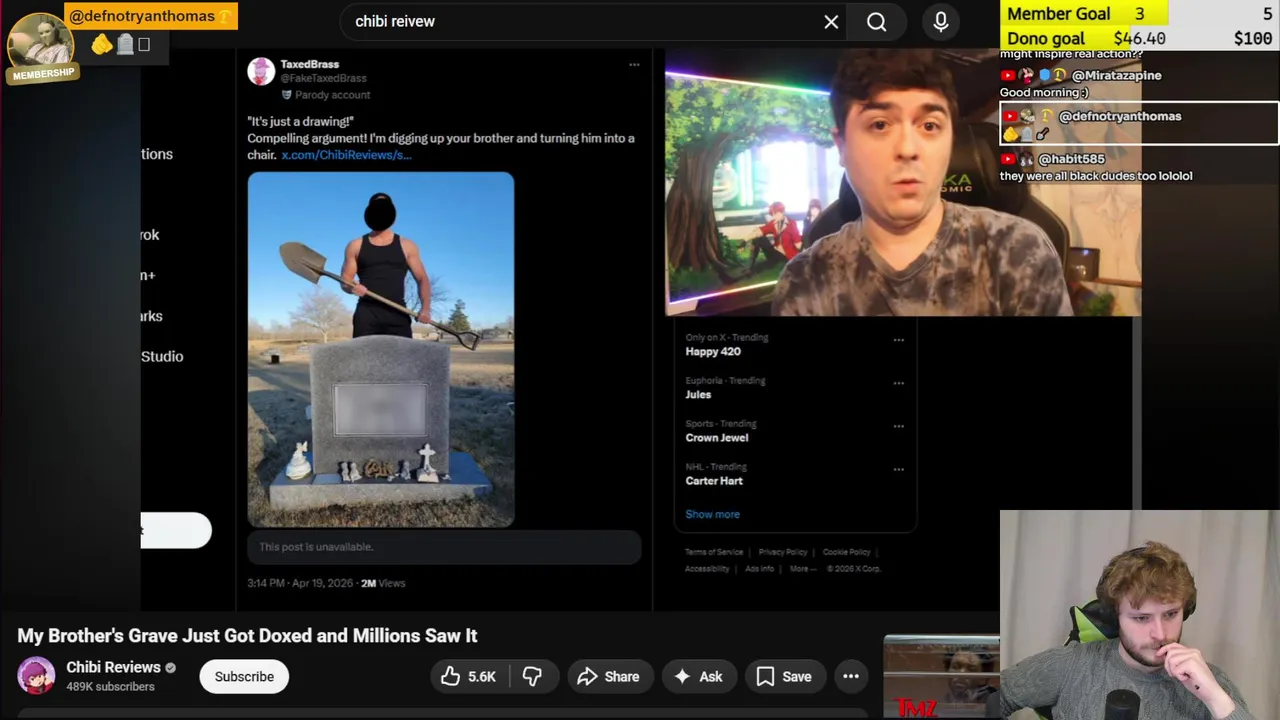Open the Chibi Reviews channel name
Image resolution: width=1280 pixels, height=720 pixels.
tap(113, 667)
